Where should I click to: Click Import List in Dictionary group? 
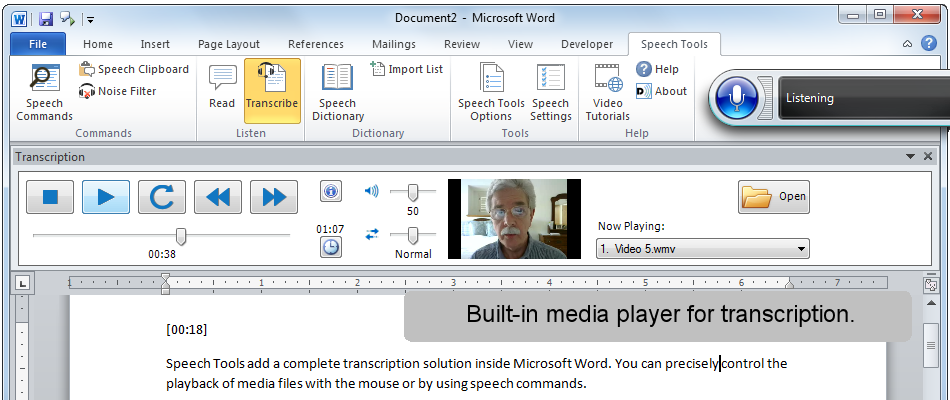tap(407, 69)
